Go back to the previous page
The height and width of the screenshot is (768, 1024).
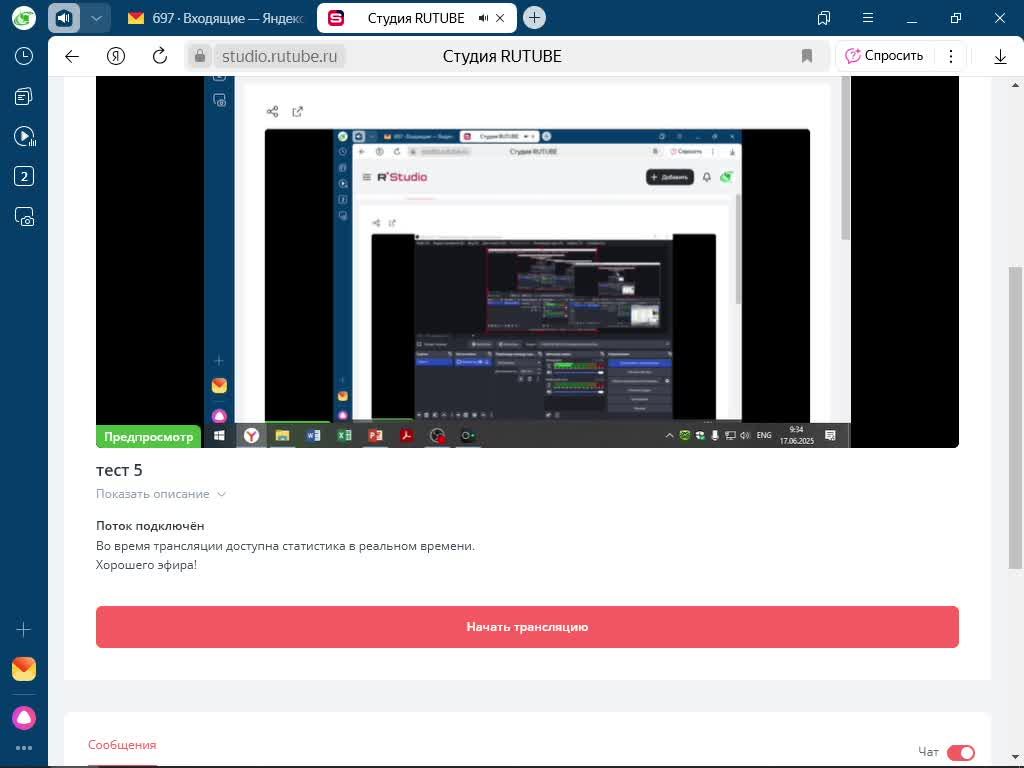pyautogui.click(x=72, y=56)
